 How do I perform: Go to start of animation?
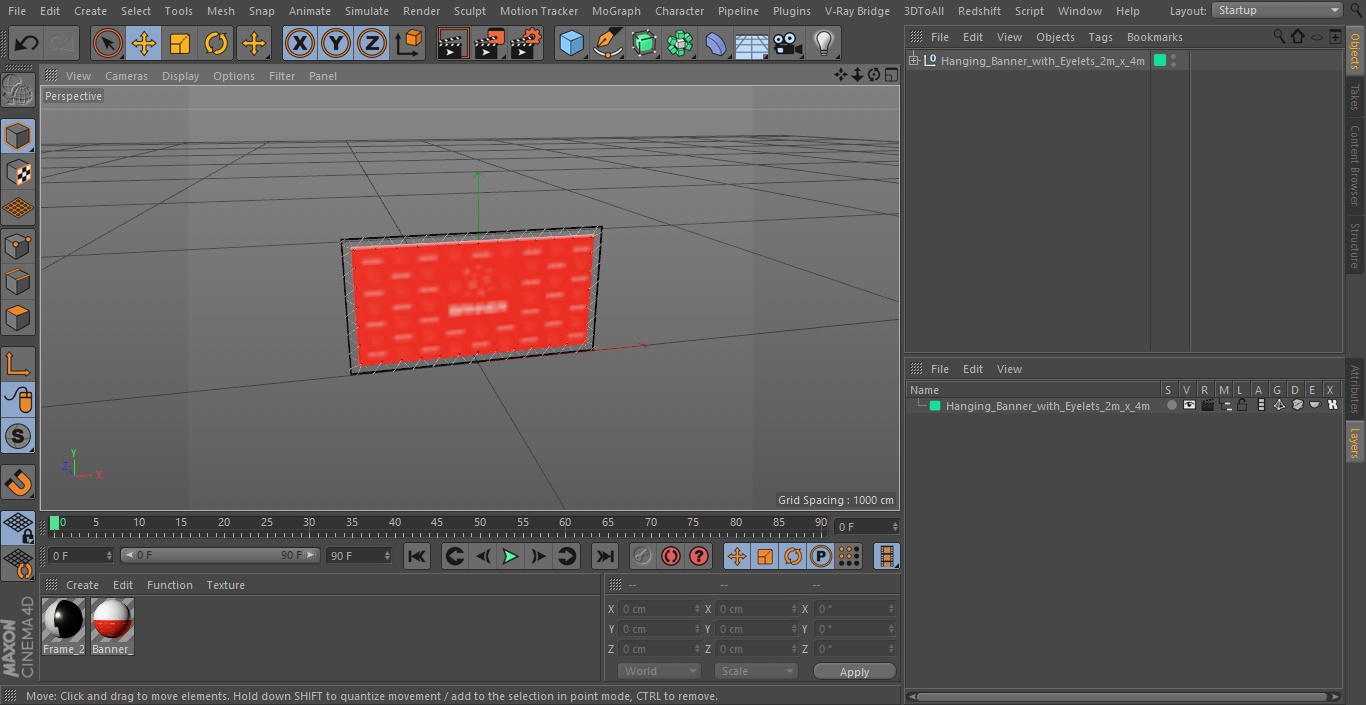click(x=417, y=556)
